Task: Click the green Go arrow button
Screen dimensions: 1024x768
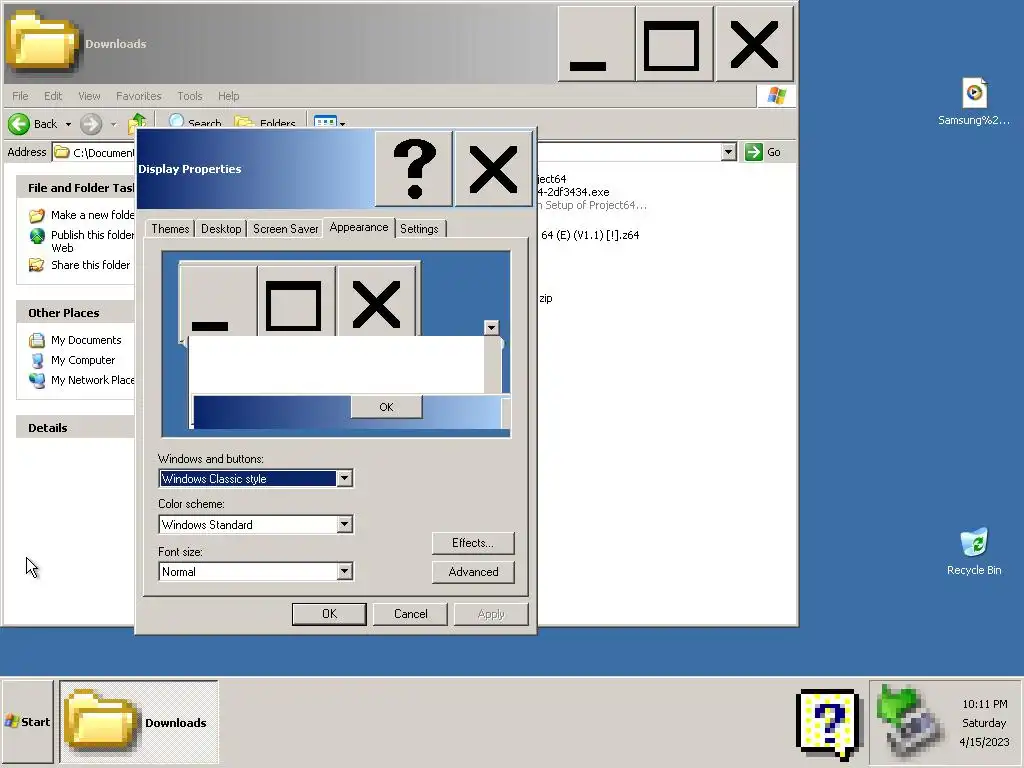Action: pyautogui.click(x=754, y=152)
